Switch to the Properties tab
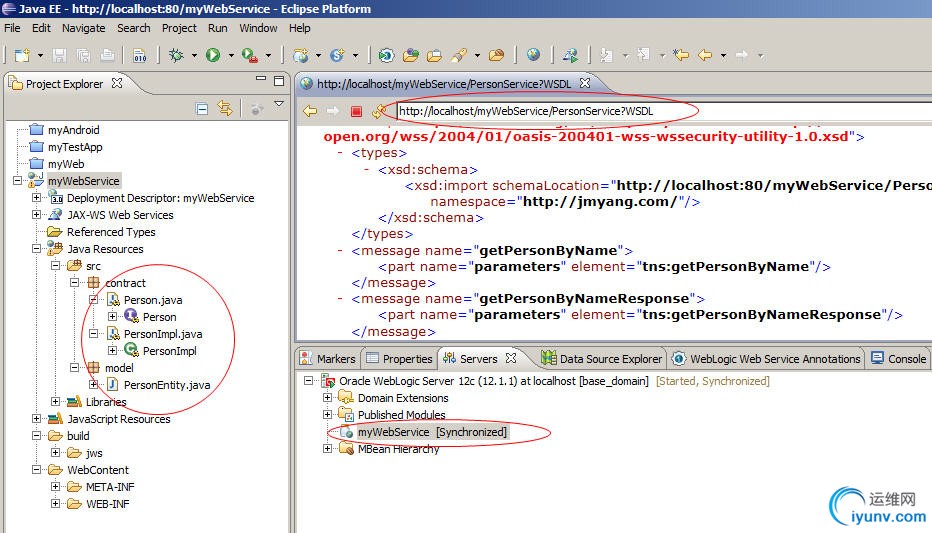Image resolution: width=932 pixels, height=533 pixels. pyautogui.click(x=399, y=359)
